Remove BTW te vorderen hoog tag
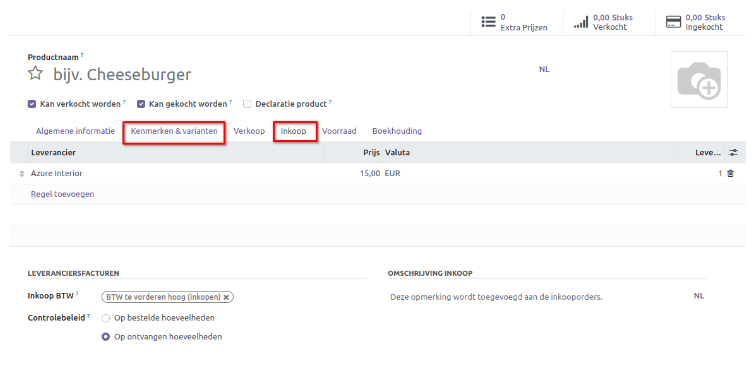 226,297
